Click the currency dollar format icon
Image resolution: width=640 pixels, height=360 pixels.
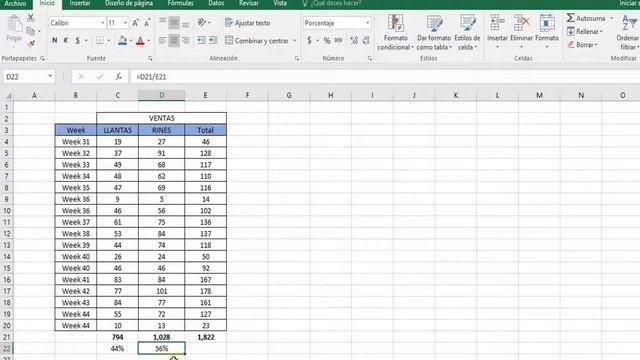309,40
